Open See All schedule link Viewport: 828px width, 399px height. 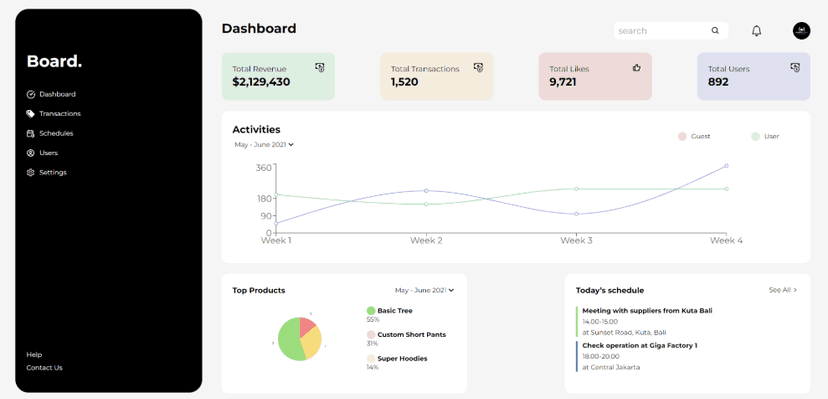coord(783,290)
